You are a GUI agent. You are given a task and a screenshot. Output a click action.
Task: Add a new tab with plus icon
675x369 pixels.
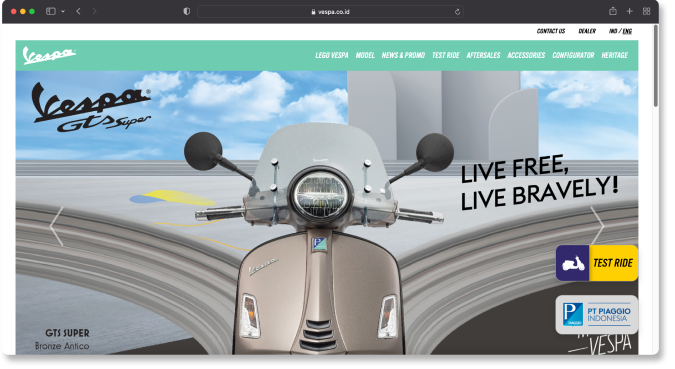click(x=629, y=12)
